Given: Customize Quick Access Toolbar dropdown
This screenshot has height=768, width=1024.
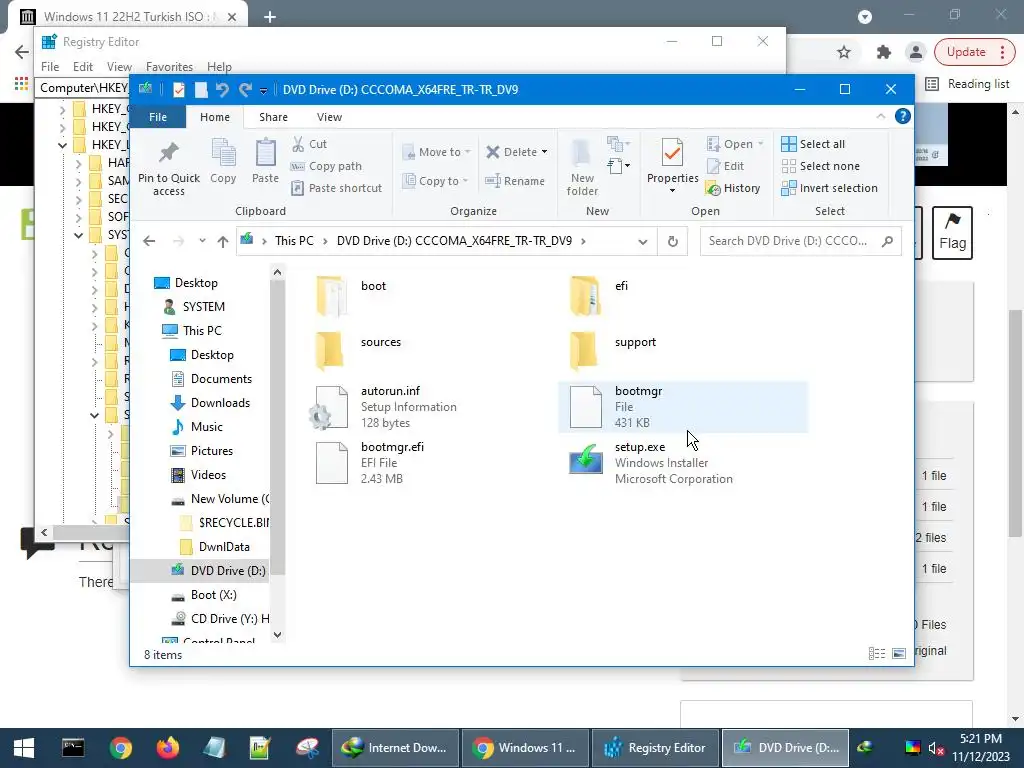Looking at the screenshot, I should click(263, 90).
